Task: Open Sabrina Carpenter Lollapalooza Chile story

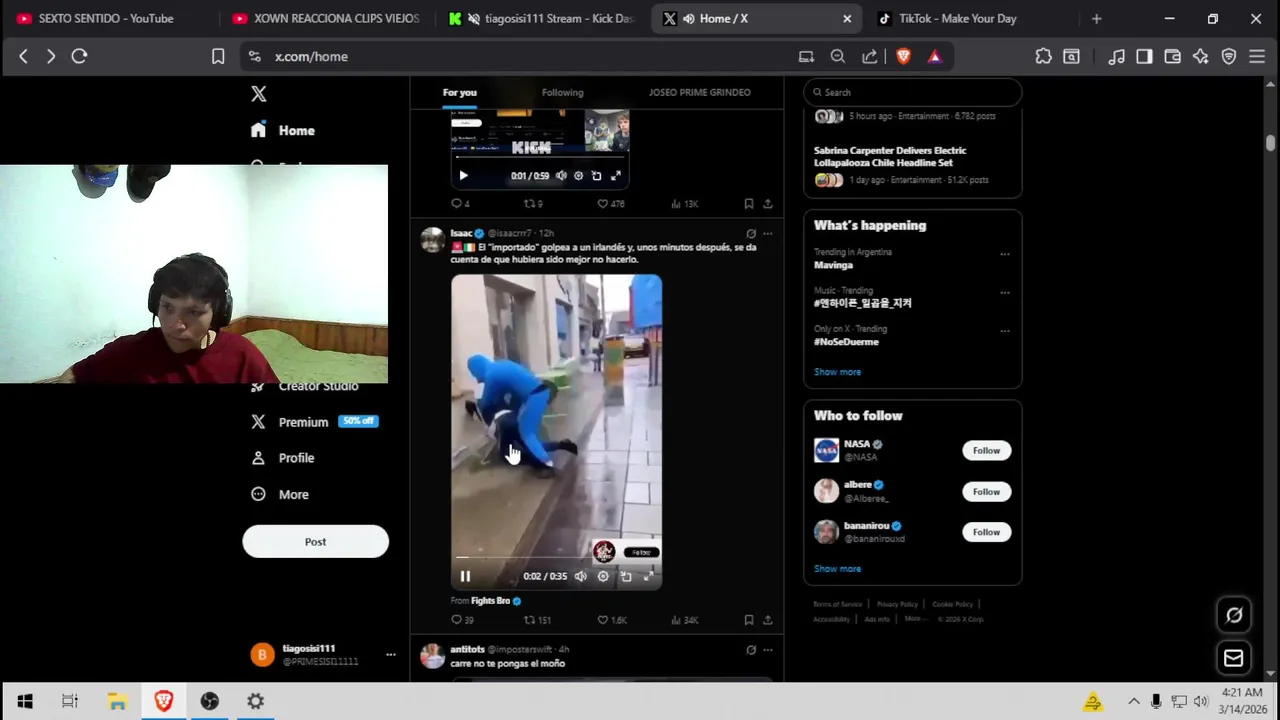Action: [890, 156]
